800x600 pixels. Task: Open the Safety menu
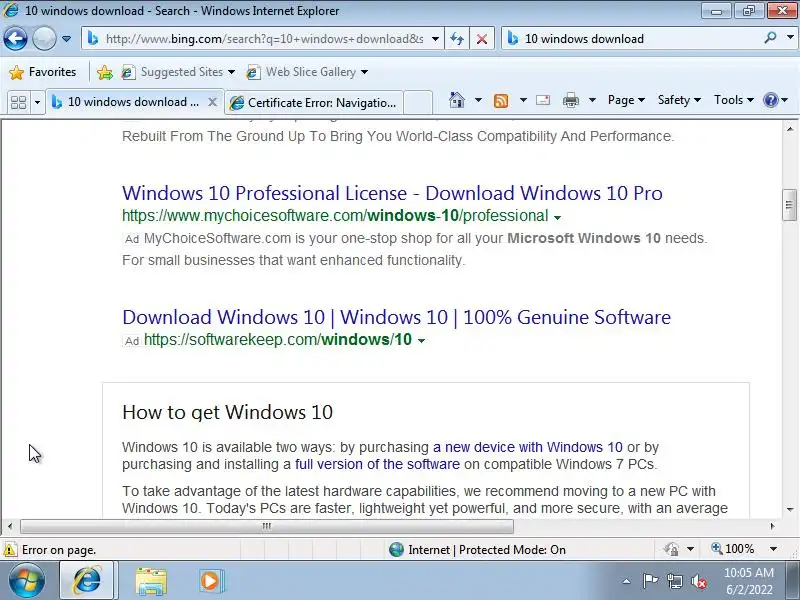coord(679,100)
